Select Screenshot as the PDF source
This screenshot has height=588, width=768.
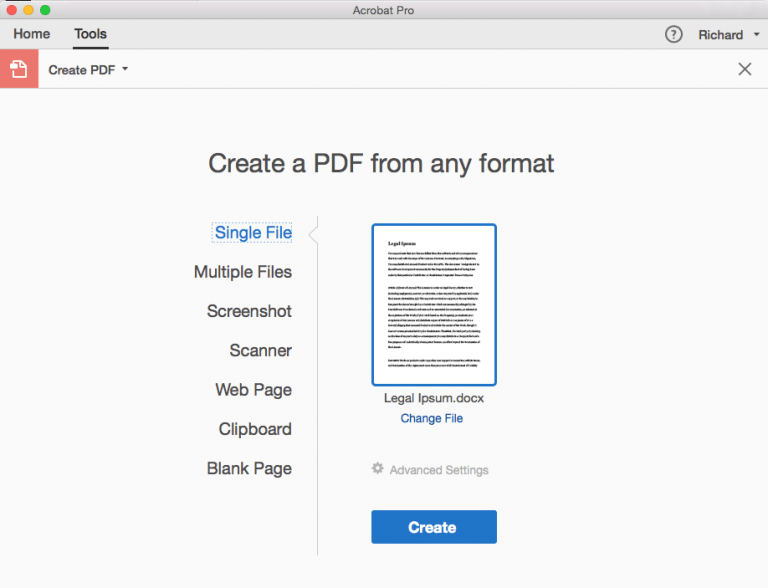point(249,311)
